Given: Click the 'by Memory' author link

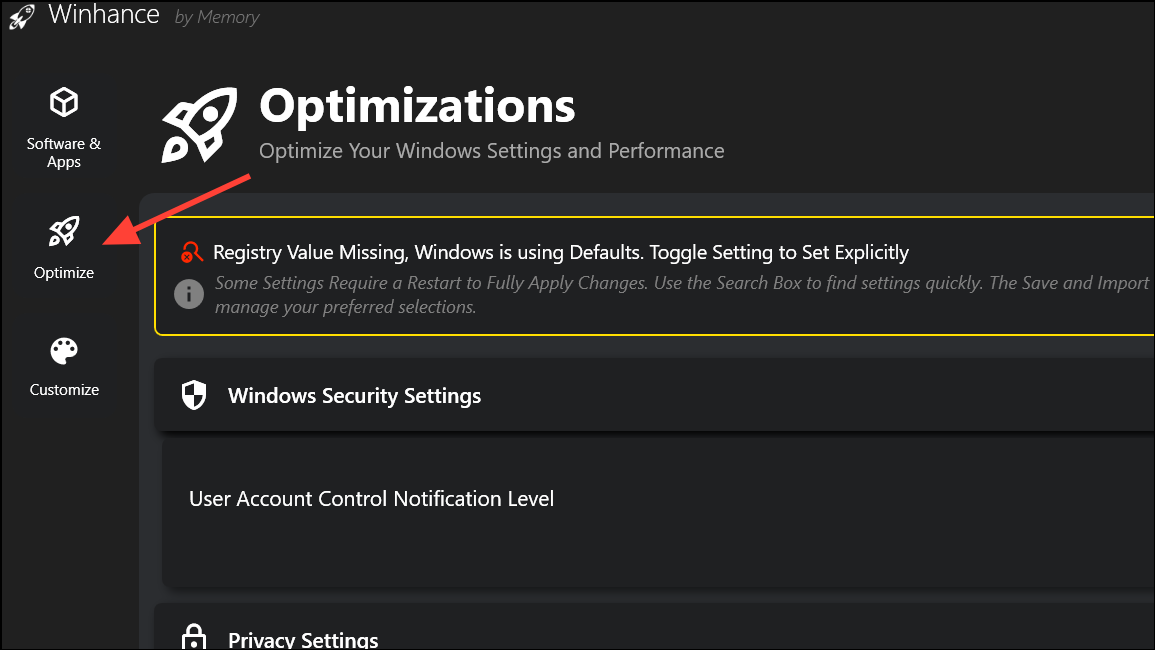Looking at the screenshot, I should 216,17.
